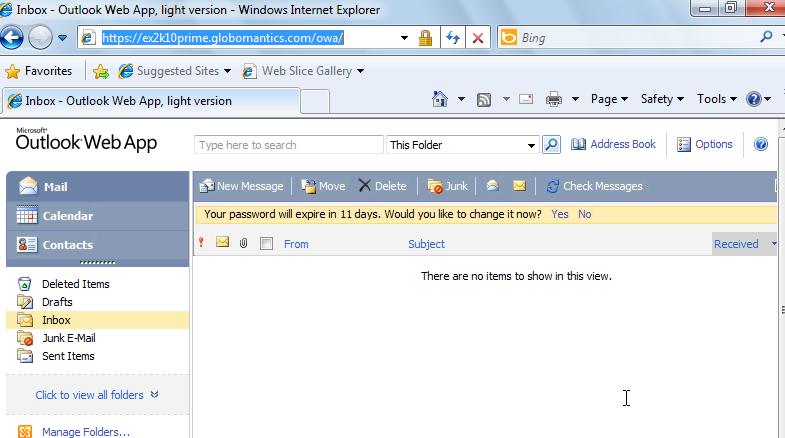Viewport: 785px width, 438px height.
Task: Click the security lock icon
Action: point(425,38)
